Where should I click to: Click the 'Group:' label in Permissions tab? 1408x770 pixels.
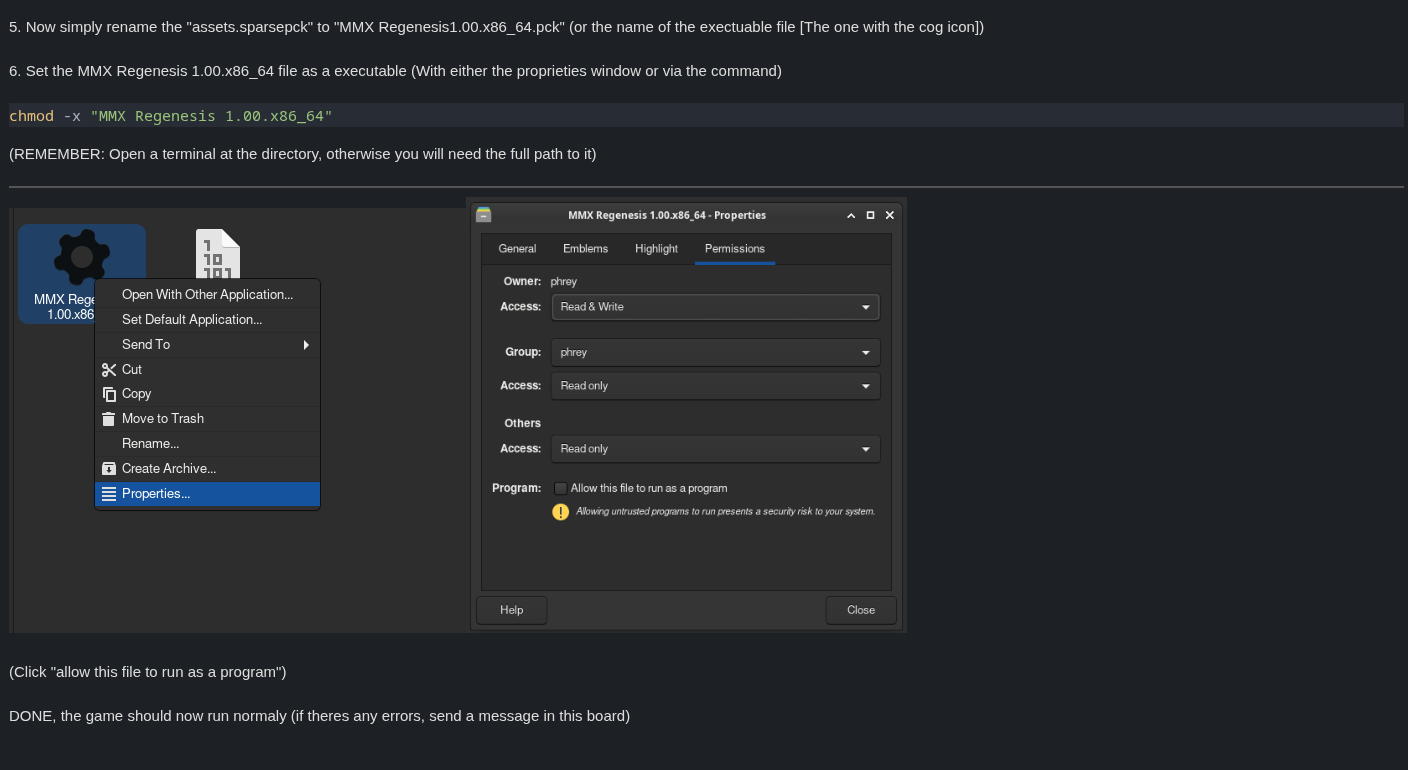[x=523, y=353]
